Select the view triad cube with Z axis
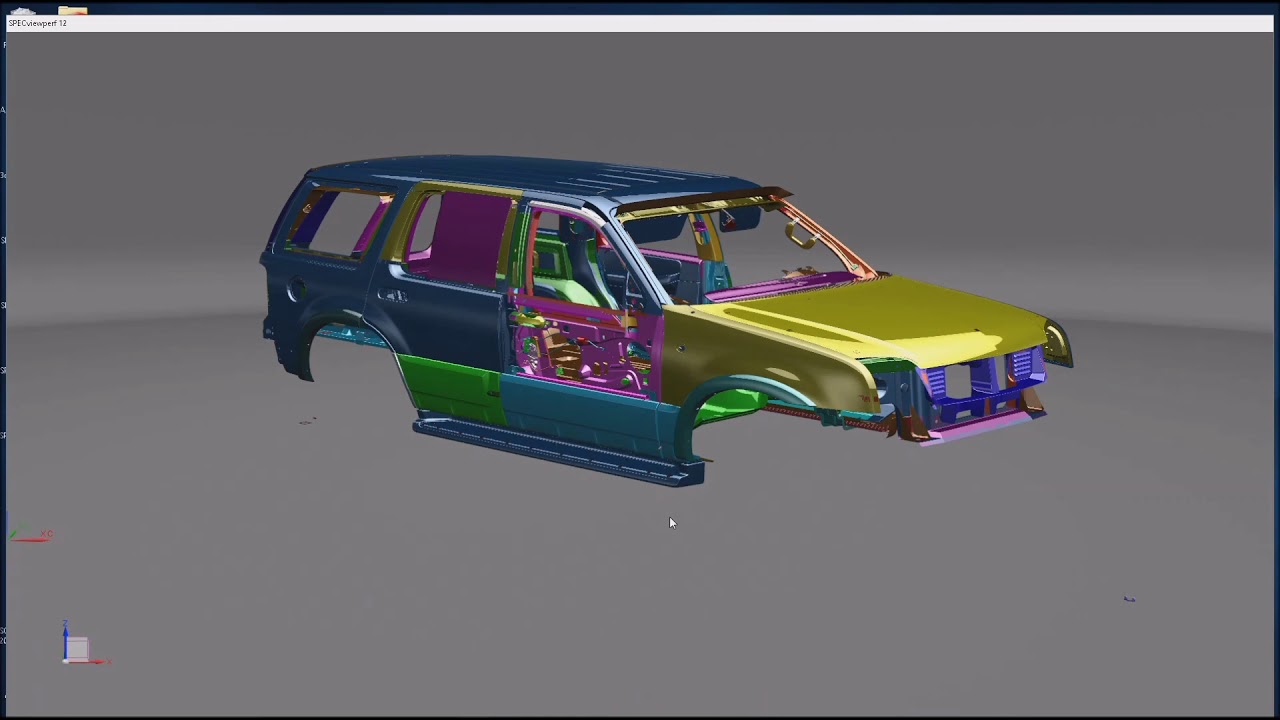The width and height of the screenshot is (1280, 720). click(x=77, y=648)
